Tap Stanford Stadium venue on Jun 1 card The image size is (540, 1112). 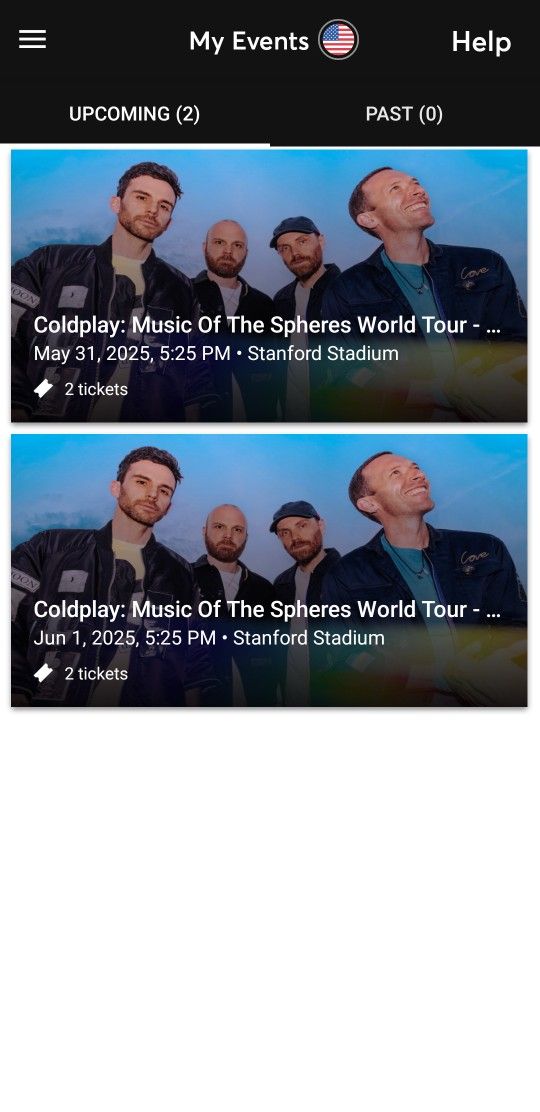(309, 638)
